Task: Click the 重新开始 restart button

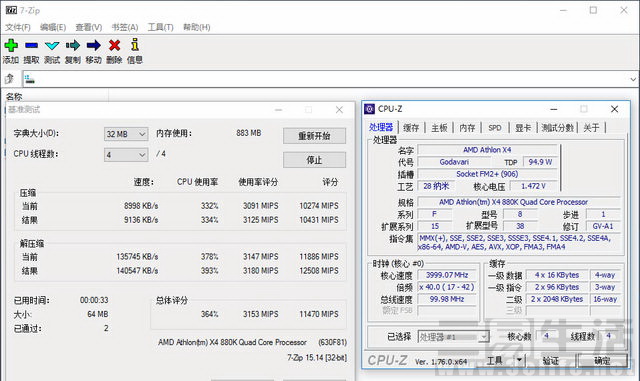Action: (314, 136)
